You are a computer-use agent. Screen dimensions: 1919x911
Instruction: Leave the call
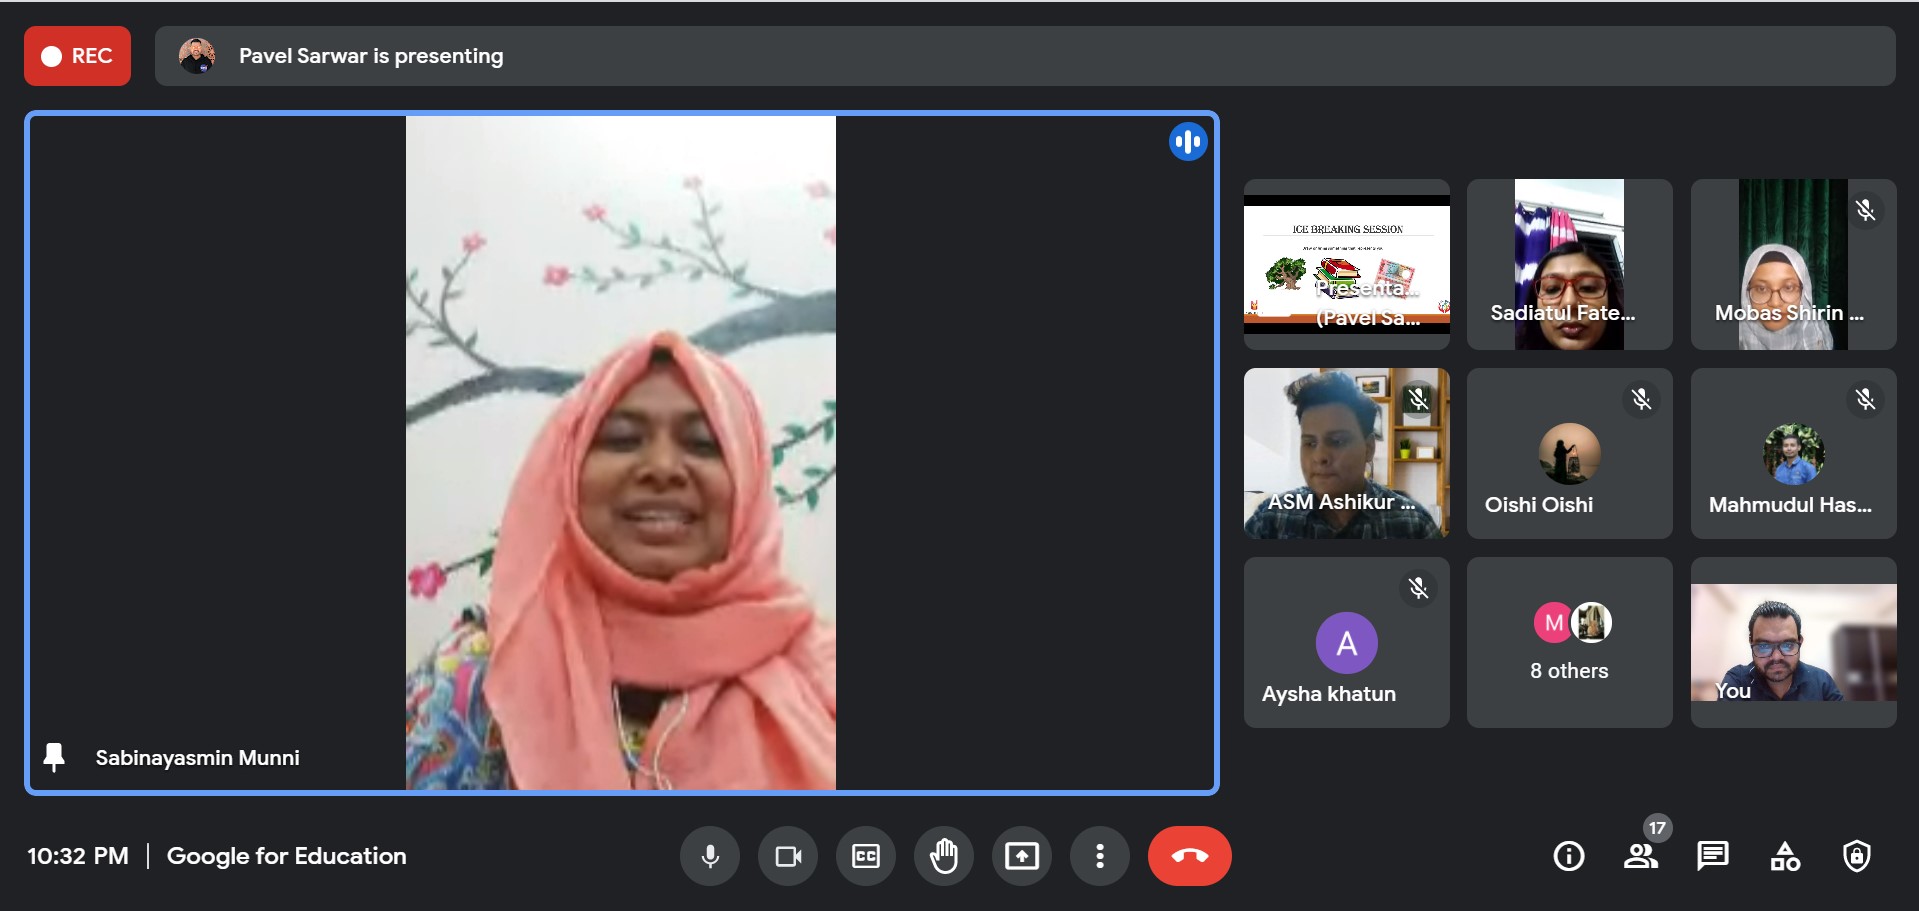[1189, 856]
